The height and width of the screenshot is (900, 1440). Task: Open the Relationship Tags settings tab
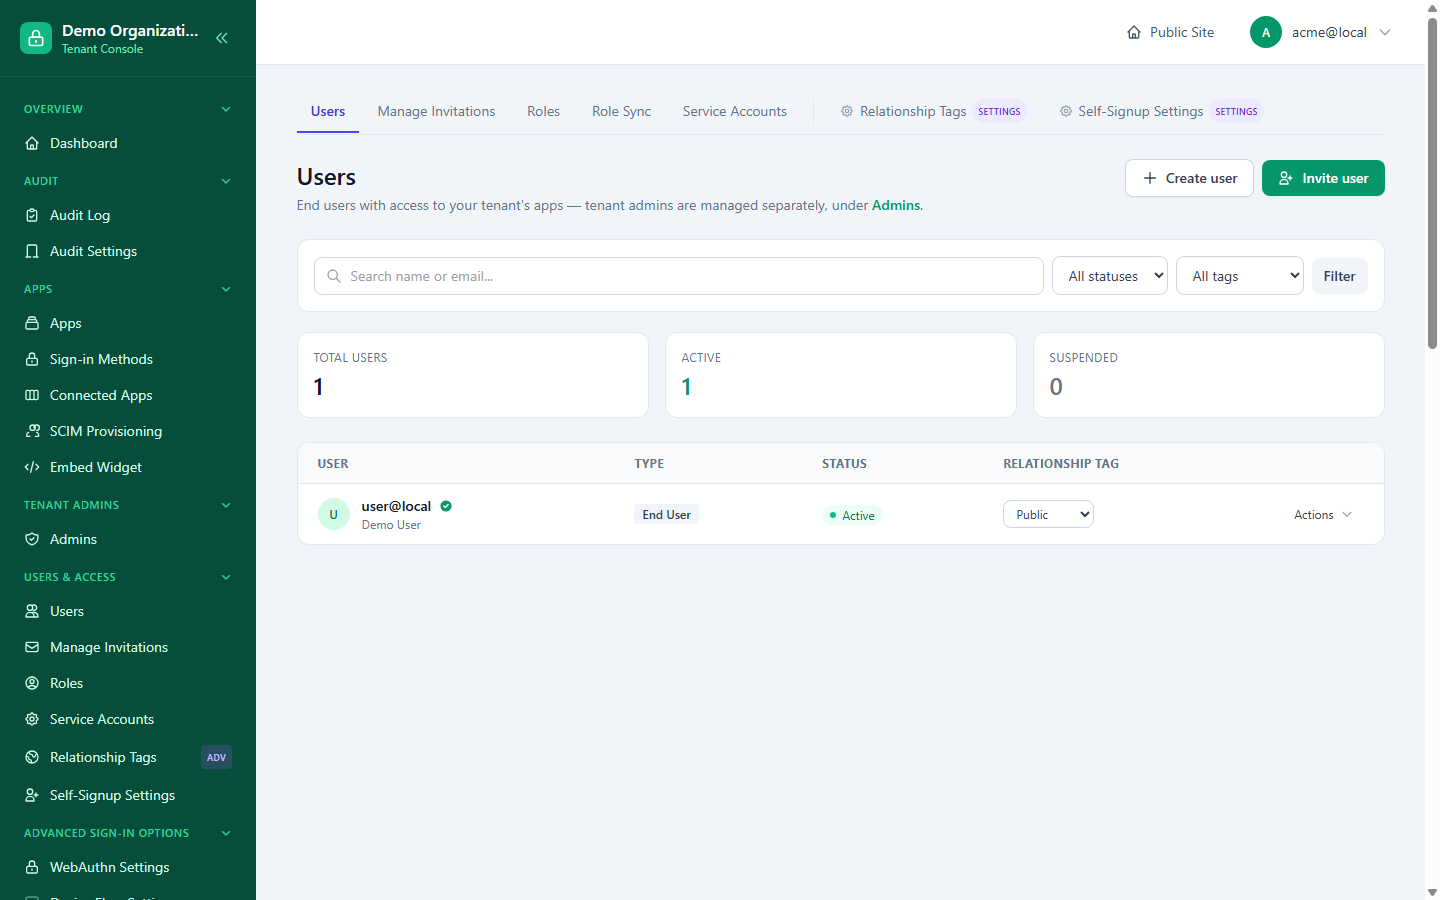[x=932, y=111]
